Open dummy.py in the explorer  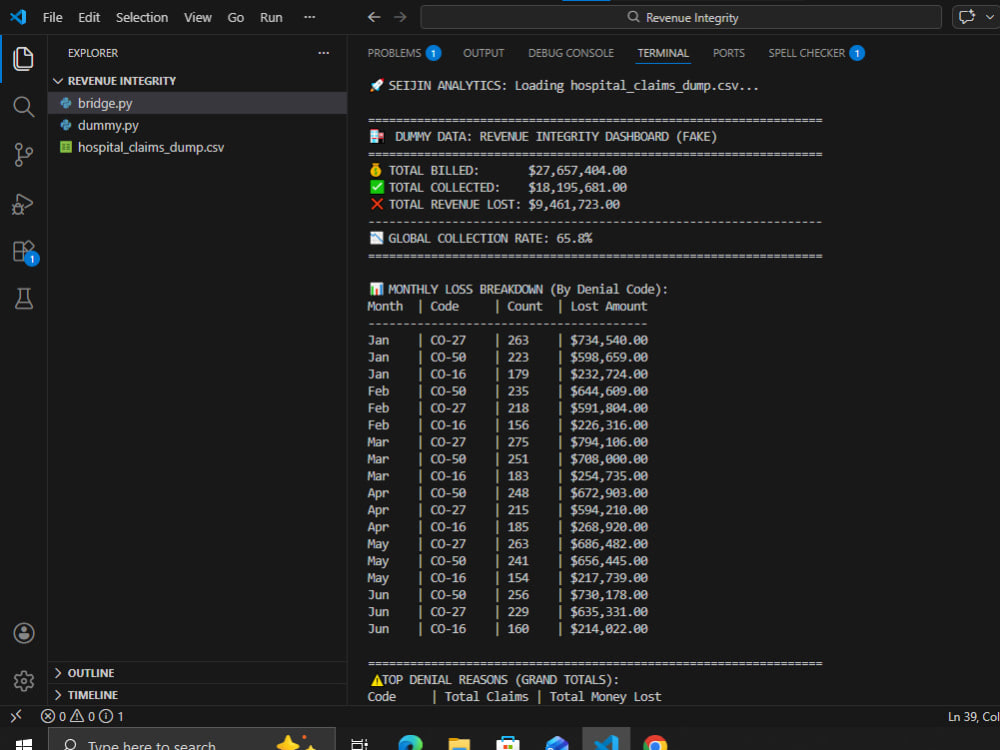(198, 125)
